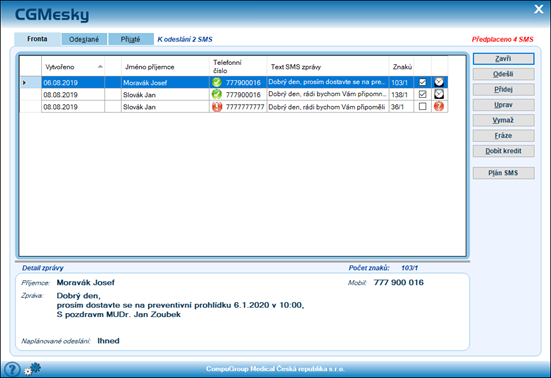The width and height of the screenshot is (551, 378).
Task: Click red warning status icon in the 36/1 row
Action: point(439,106)
